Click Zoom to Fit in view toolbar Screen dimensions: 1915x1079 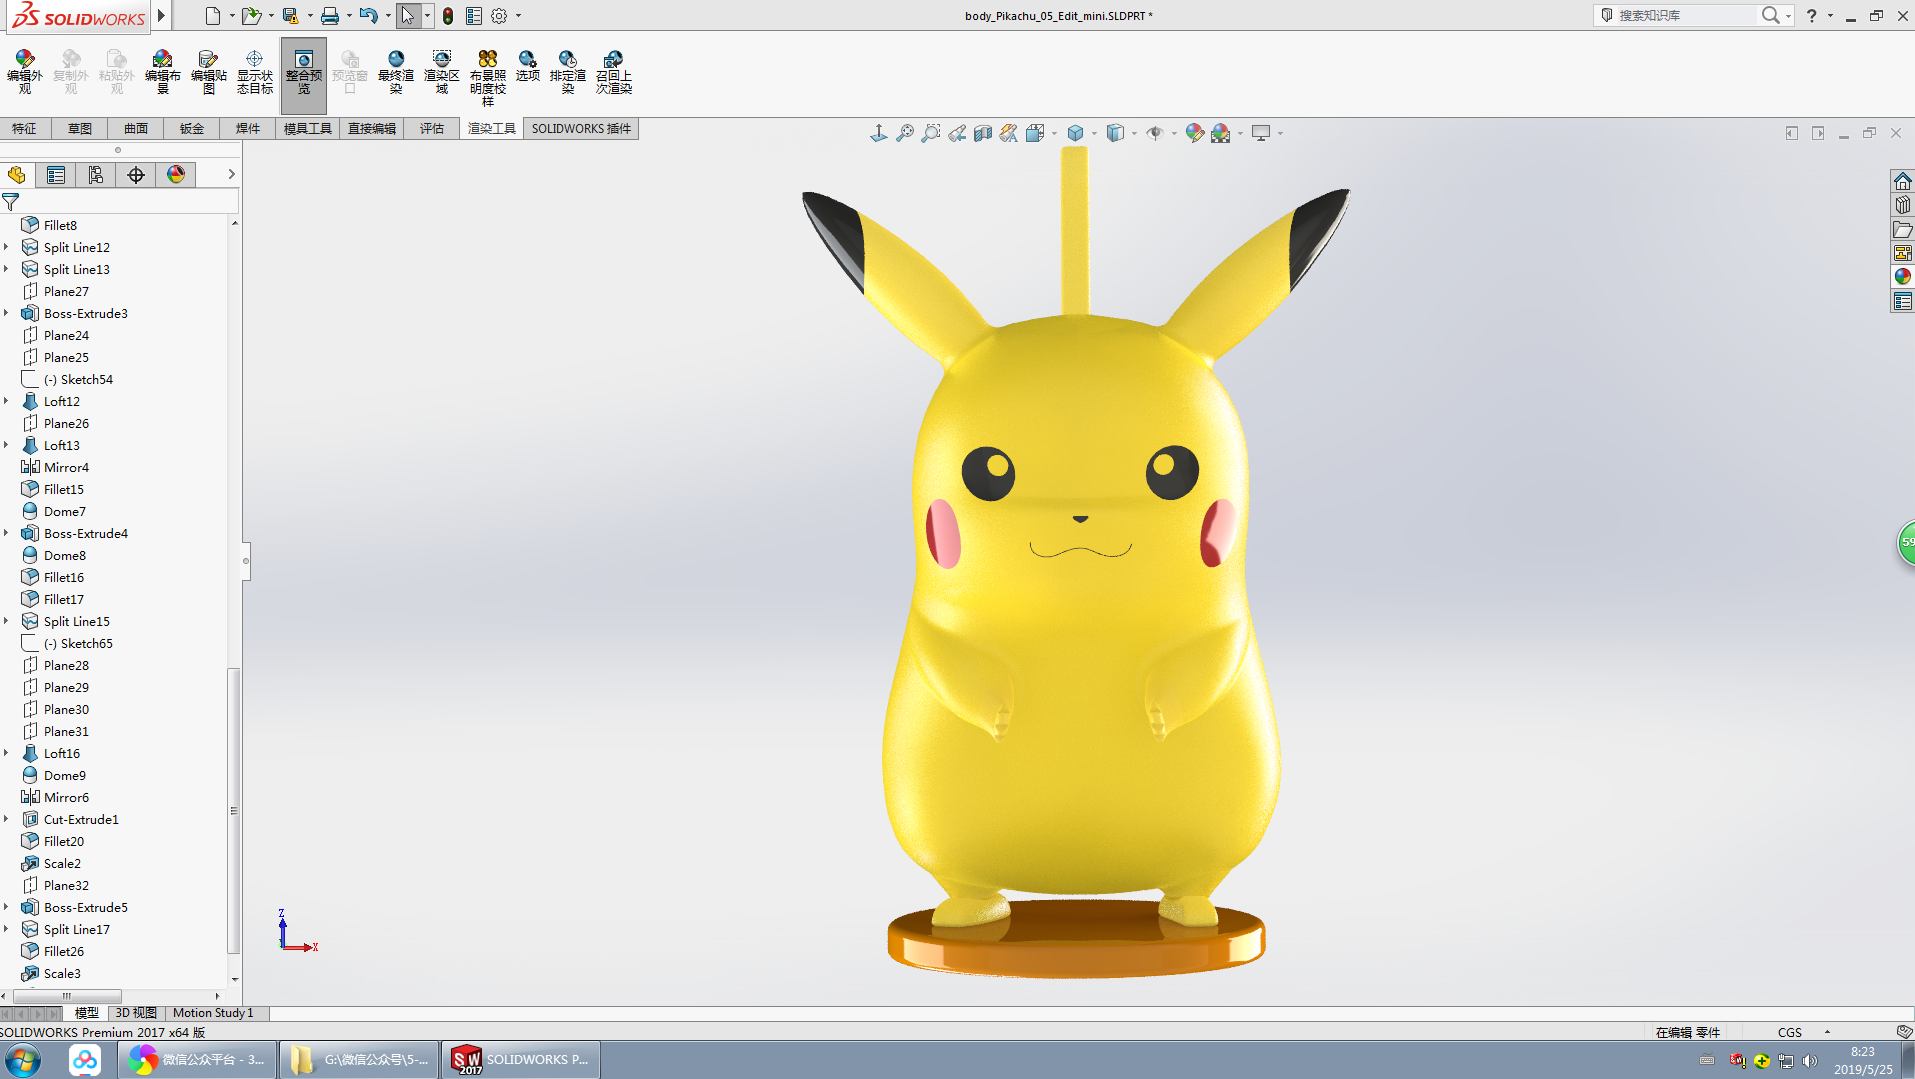tap(905, 133)
